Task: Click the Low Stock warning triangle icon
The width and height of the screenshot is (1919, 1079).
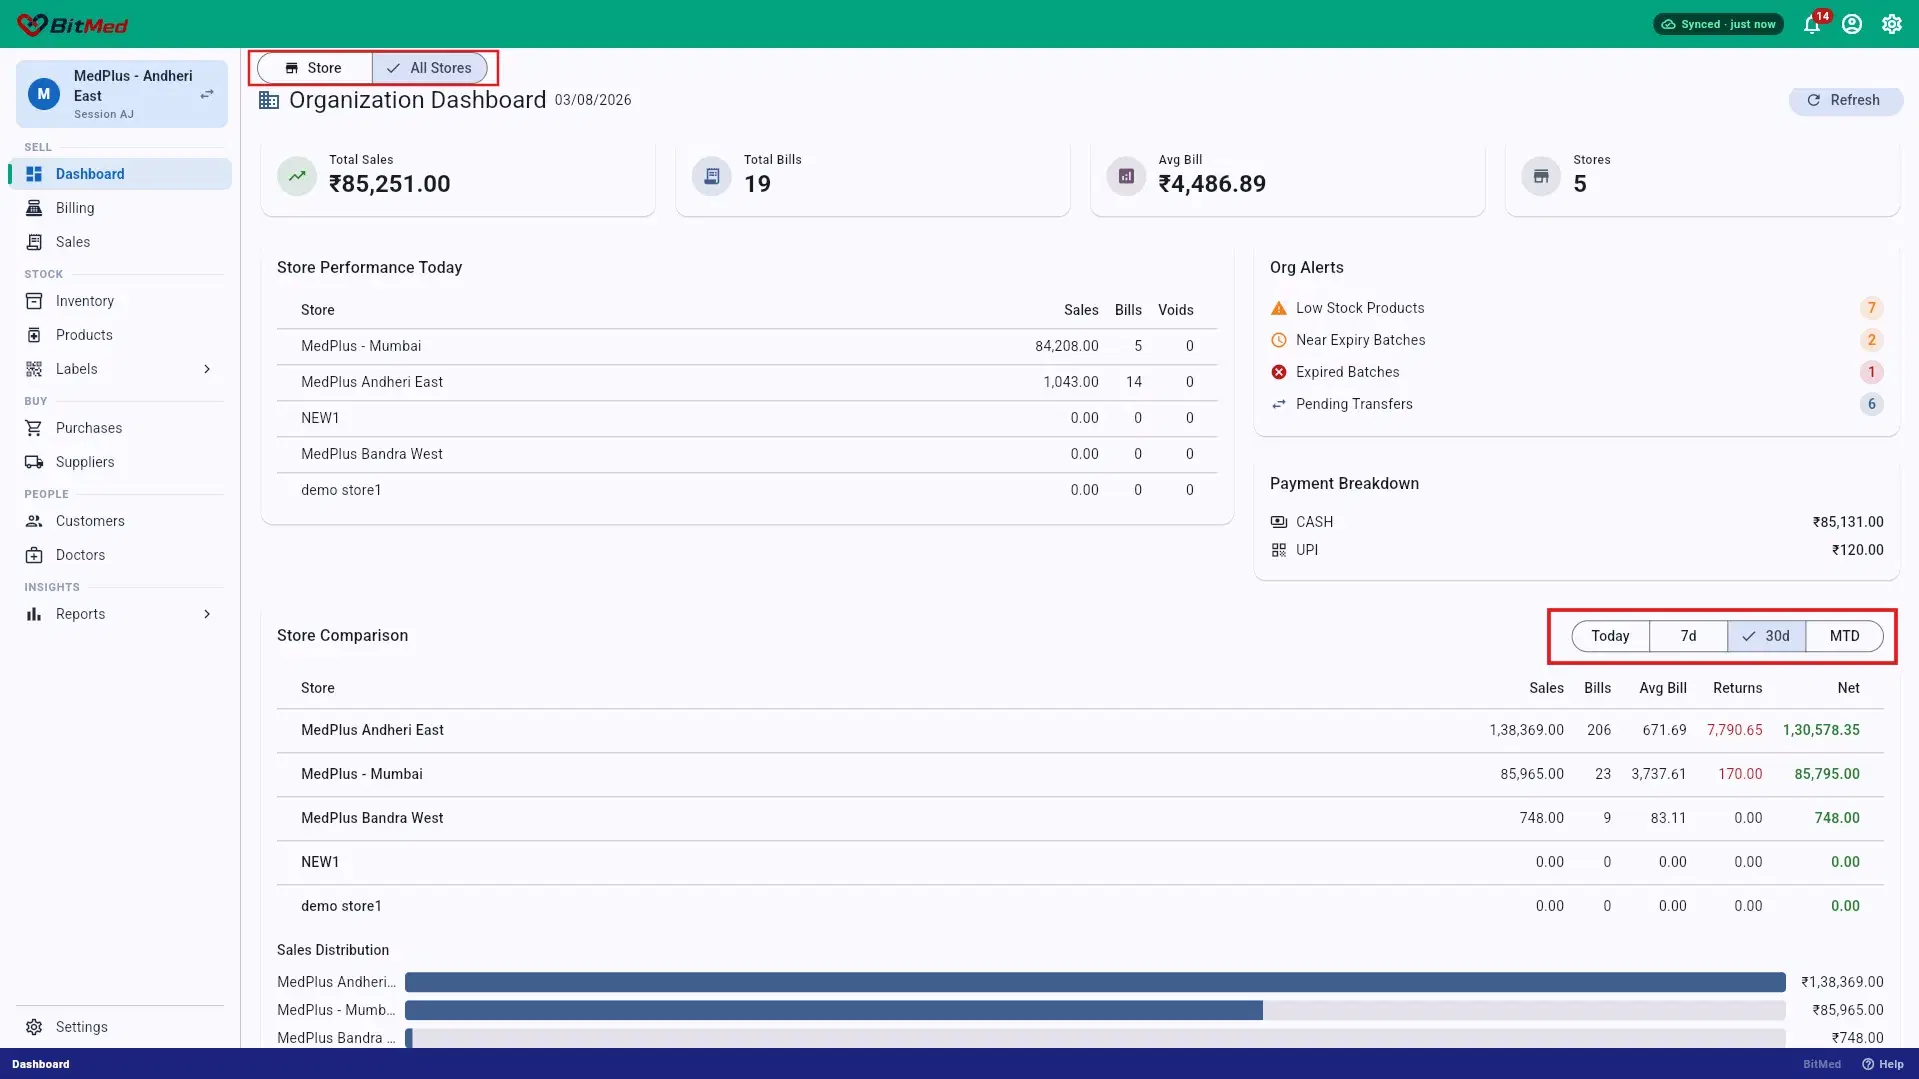Action: coord(1279,308)
